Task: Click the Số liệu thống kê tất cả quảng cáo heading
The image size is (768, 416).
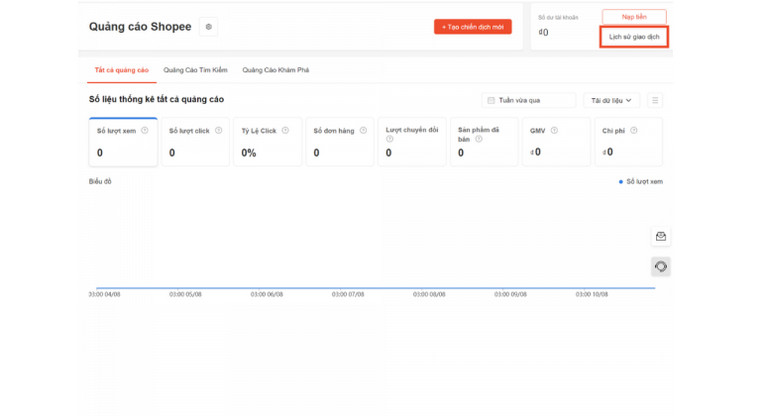Action: pos(156,99)
